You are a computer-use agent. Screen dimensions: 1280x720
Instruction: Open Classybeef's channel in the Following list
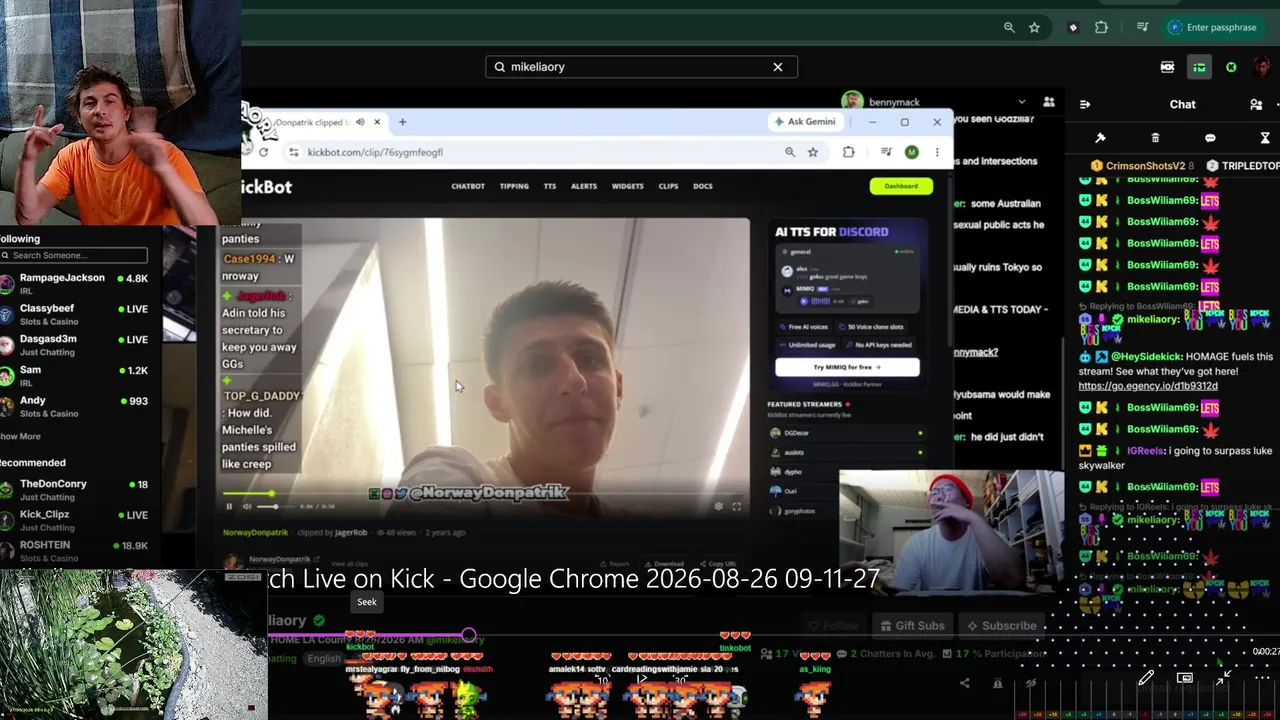click(76, 314)
